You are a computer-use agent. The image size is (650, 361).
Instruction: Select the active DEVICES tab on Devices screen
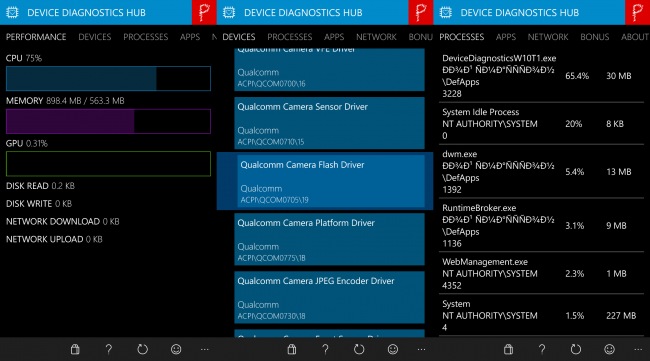click(239, 37)
